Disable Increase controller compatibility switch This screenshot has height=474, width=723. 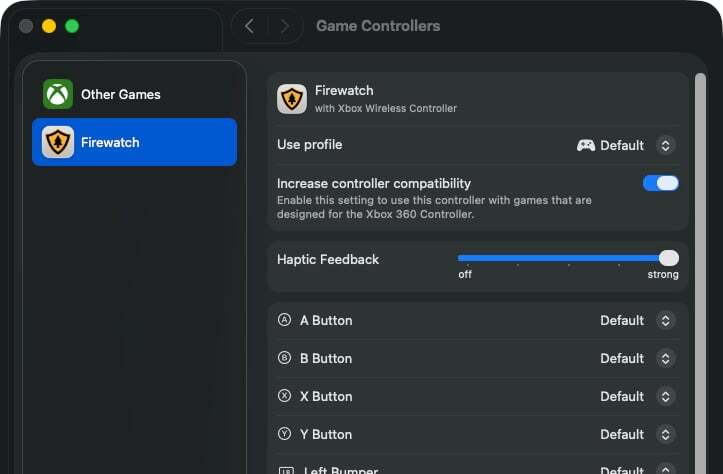(660, 183)
